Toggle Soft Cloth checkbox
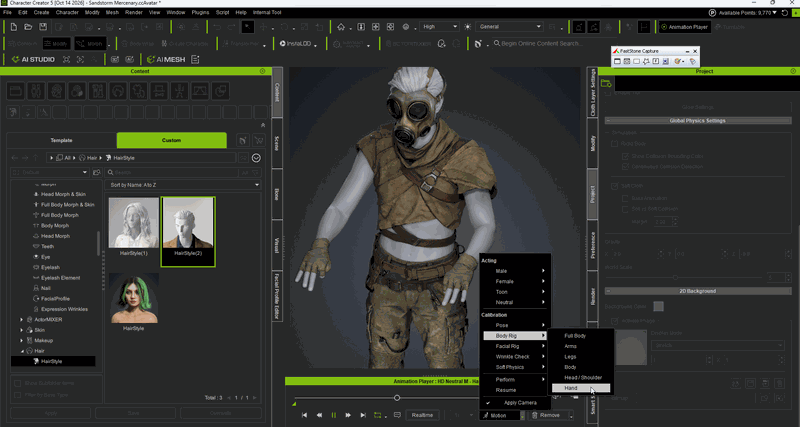800x427 pixels. [x=615, y=186]
